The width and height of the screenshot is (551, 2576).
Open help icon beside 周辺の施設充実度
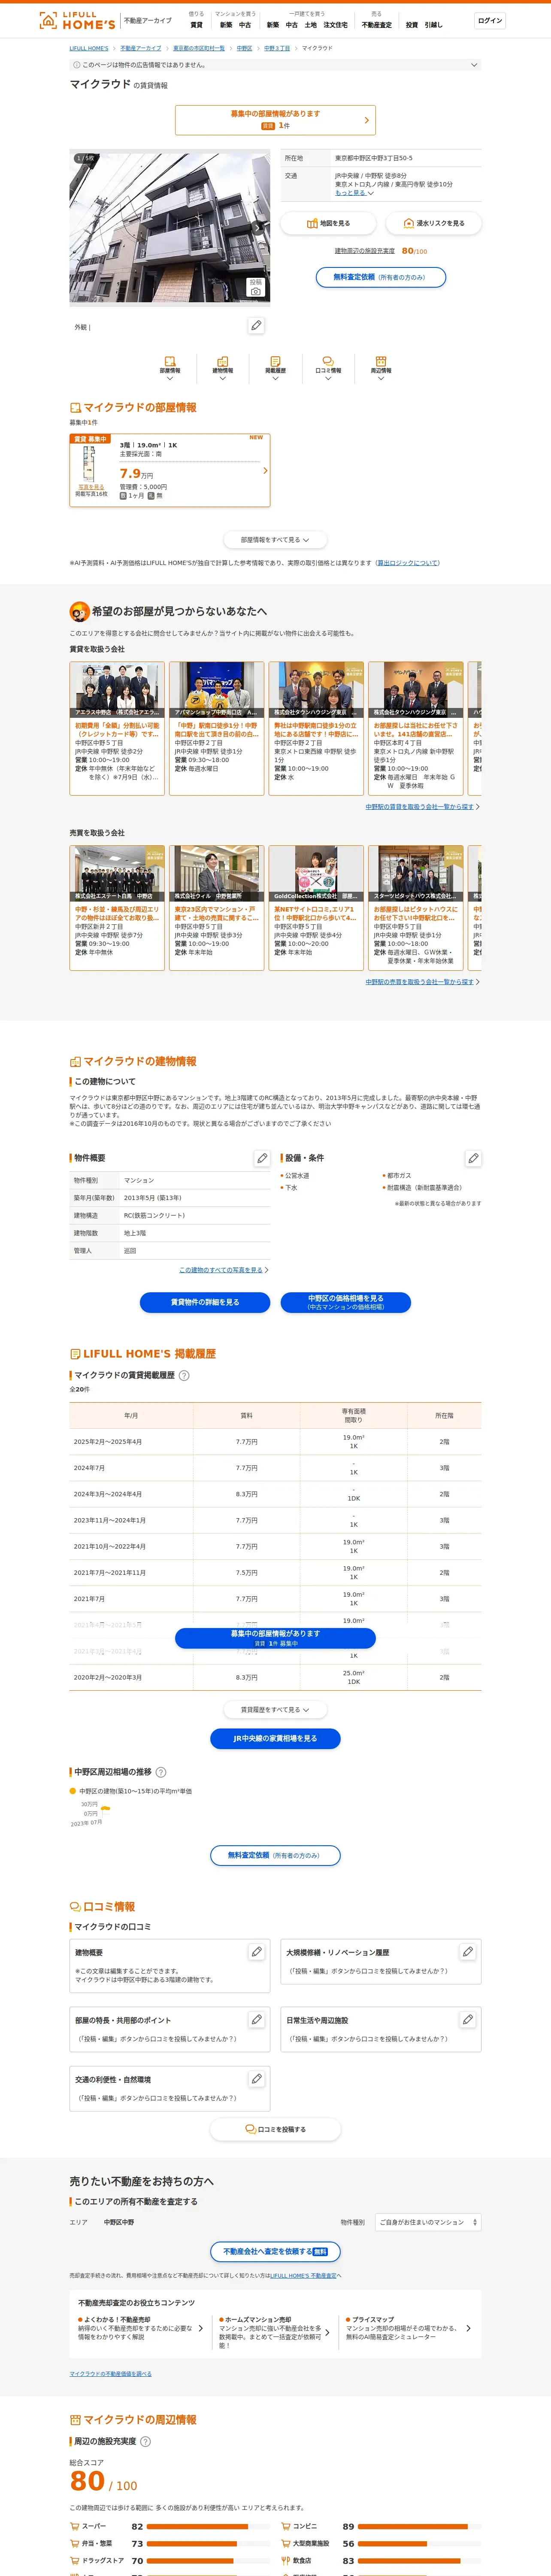point(146,2441)
